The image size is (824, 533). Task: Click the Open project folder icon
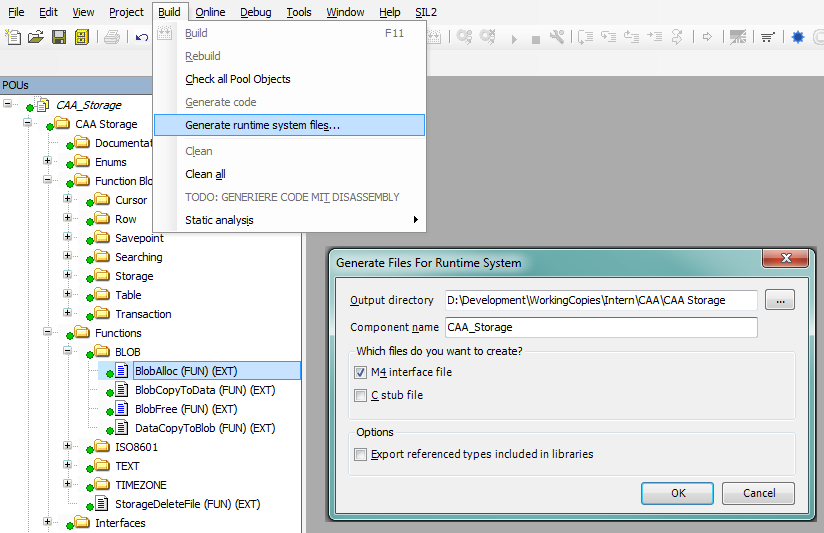pyautogui.click(x=36, y=37)
